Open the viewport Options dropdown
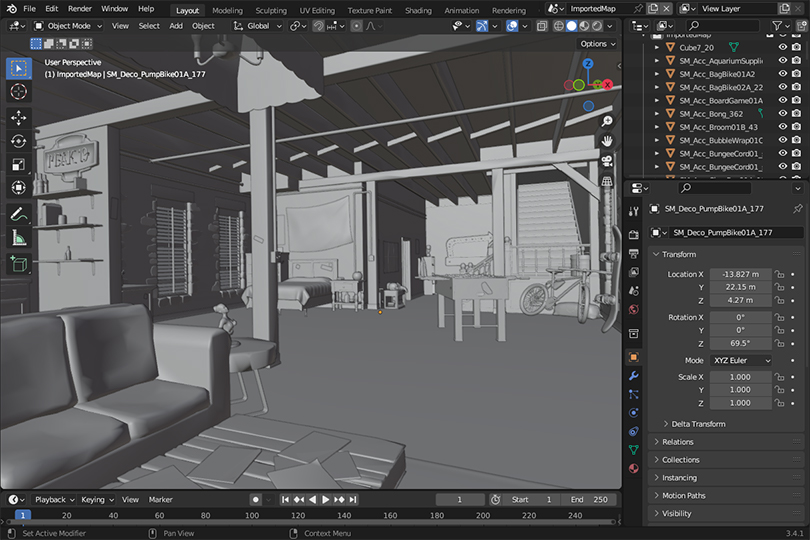This screenshot has height=540, width=810. click(x=598, y=44)
